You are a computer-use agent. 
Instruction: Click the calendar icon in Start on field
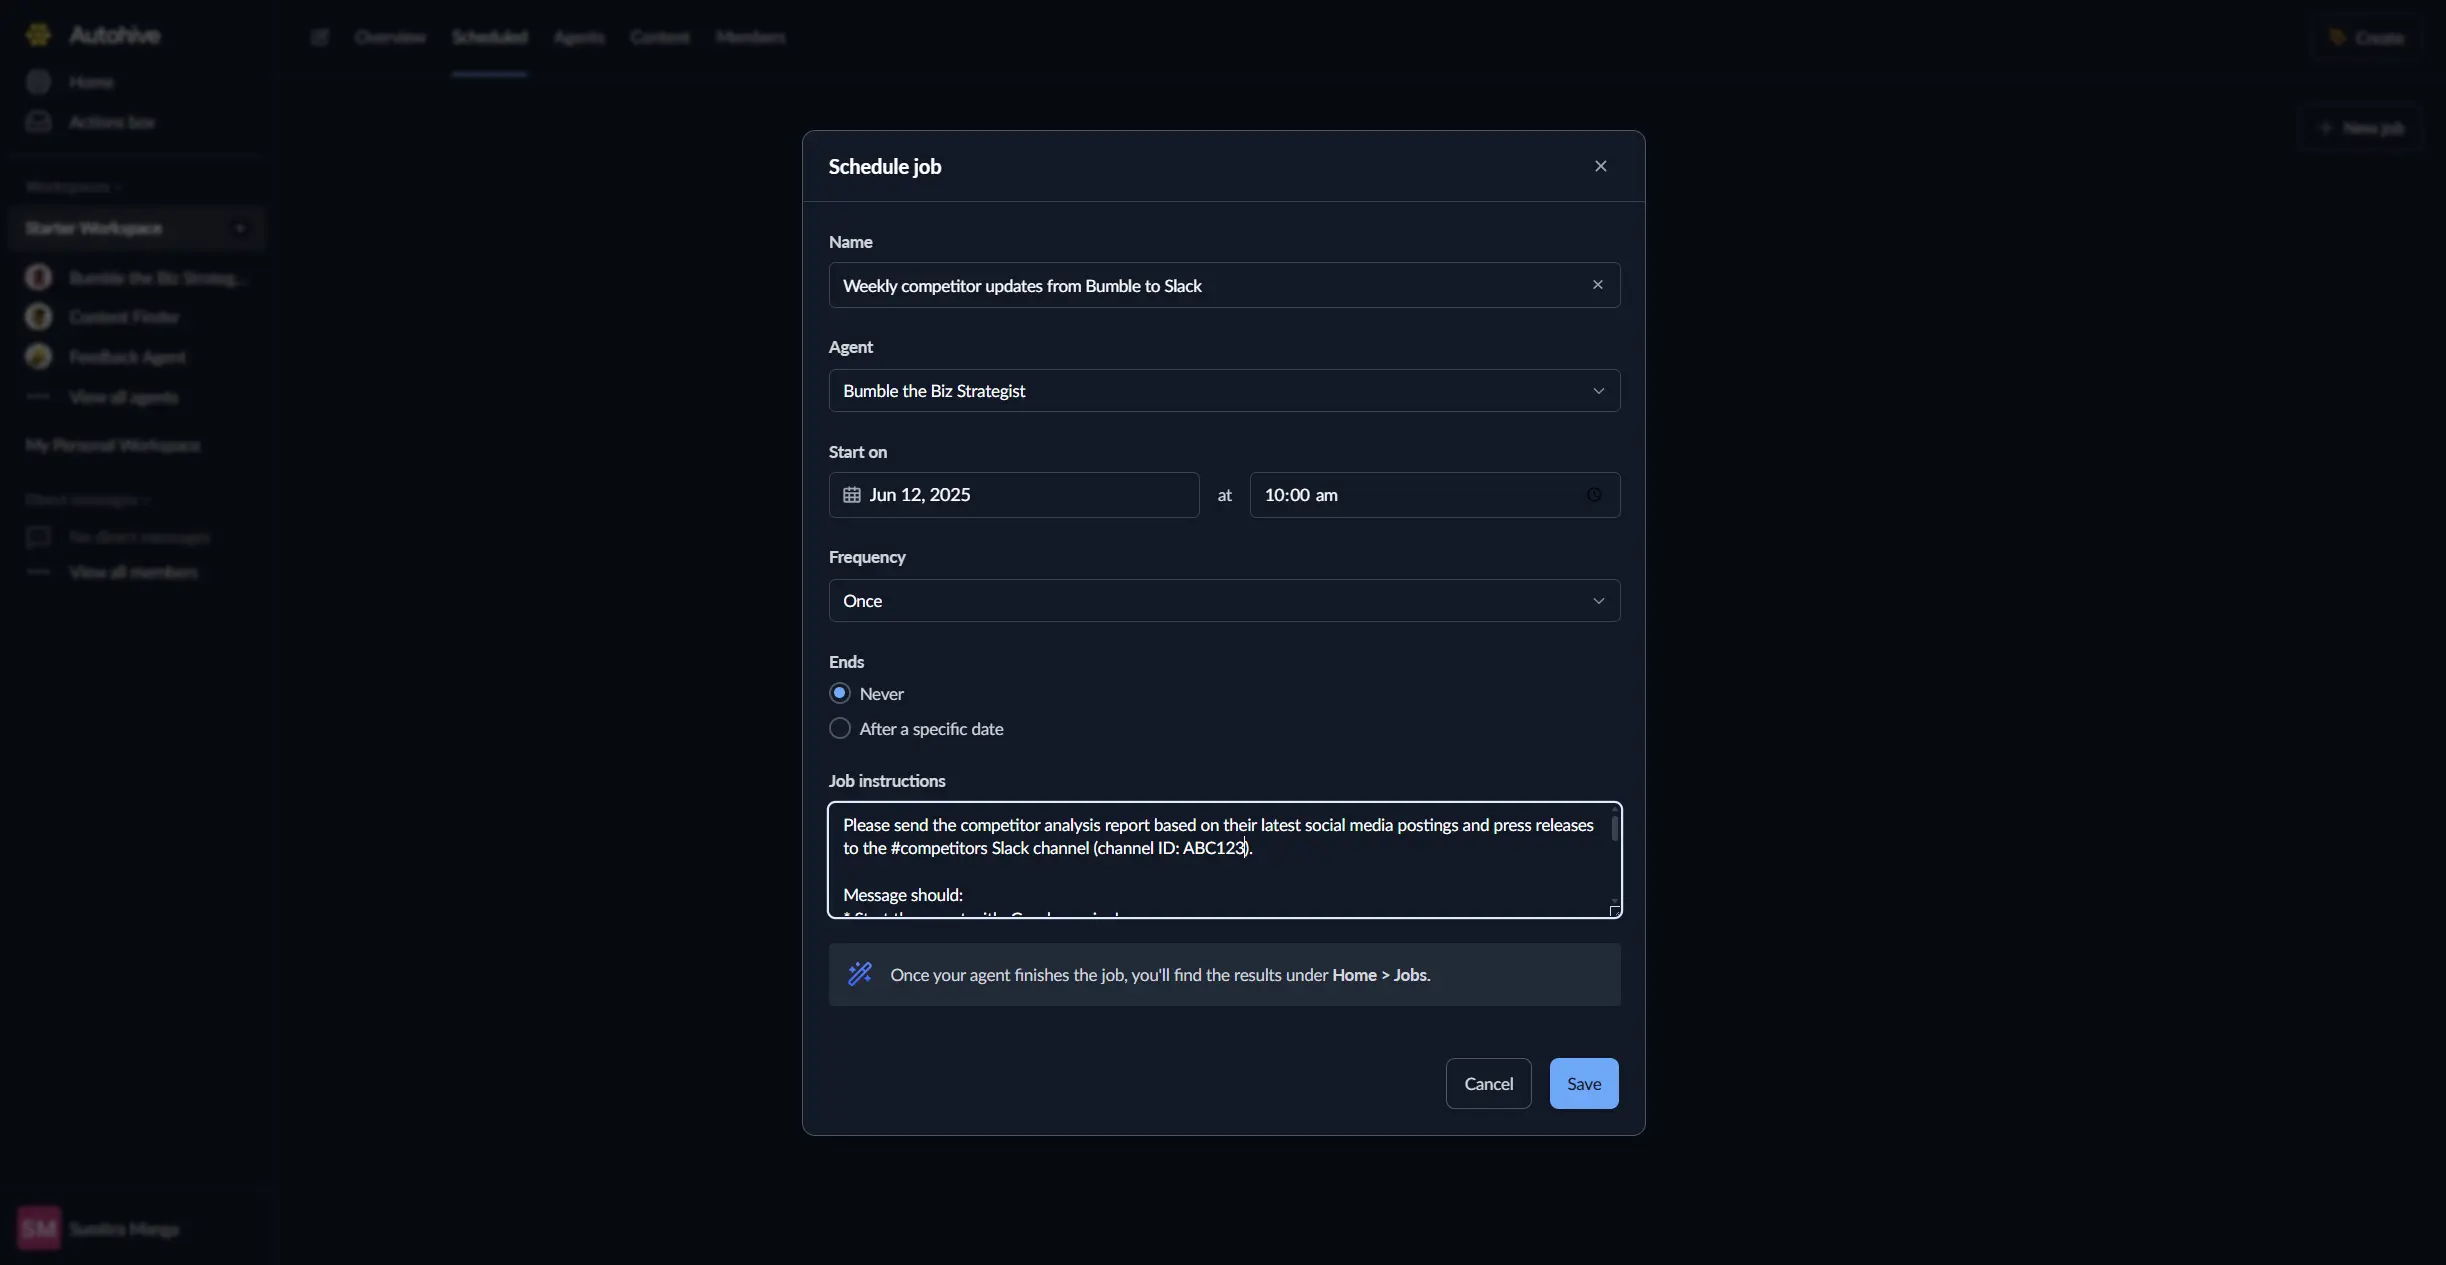tap(851, 495)
